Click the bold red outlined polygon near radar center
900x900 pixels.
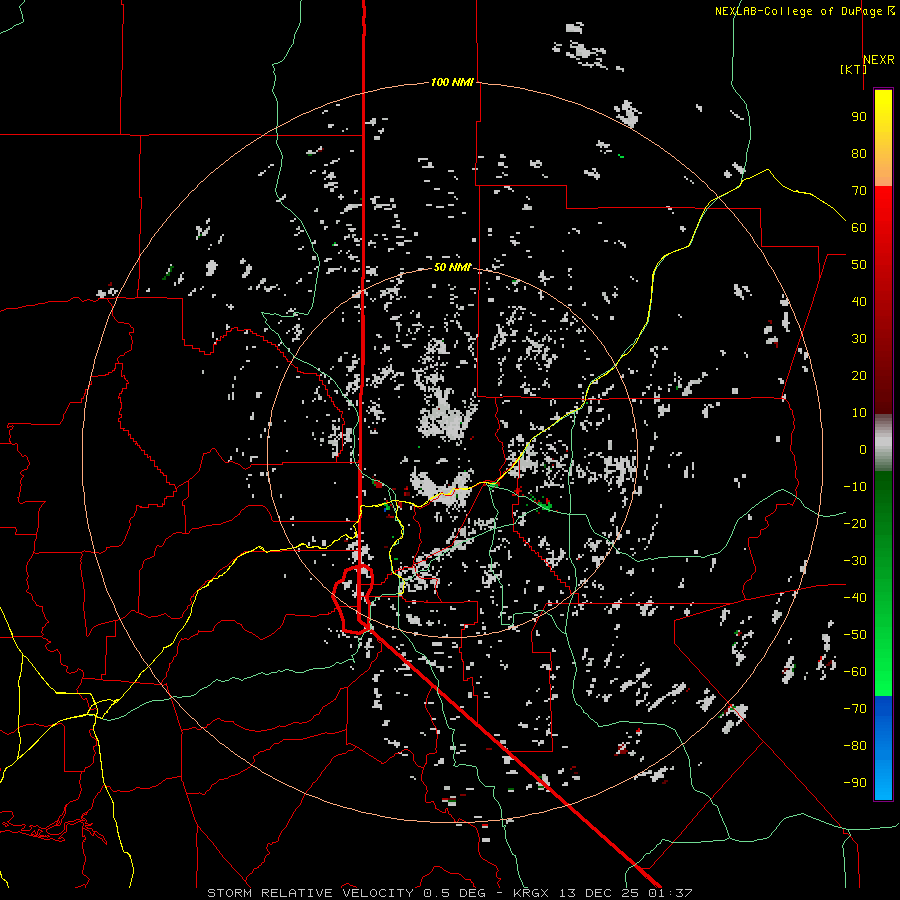pos(353,599)
